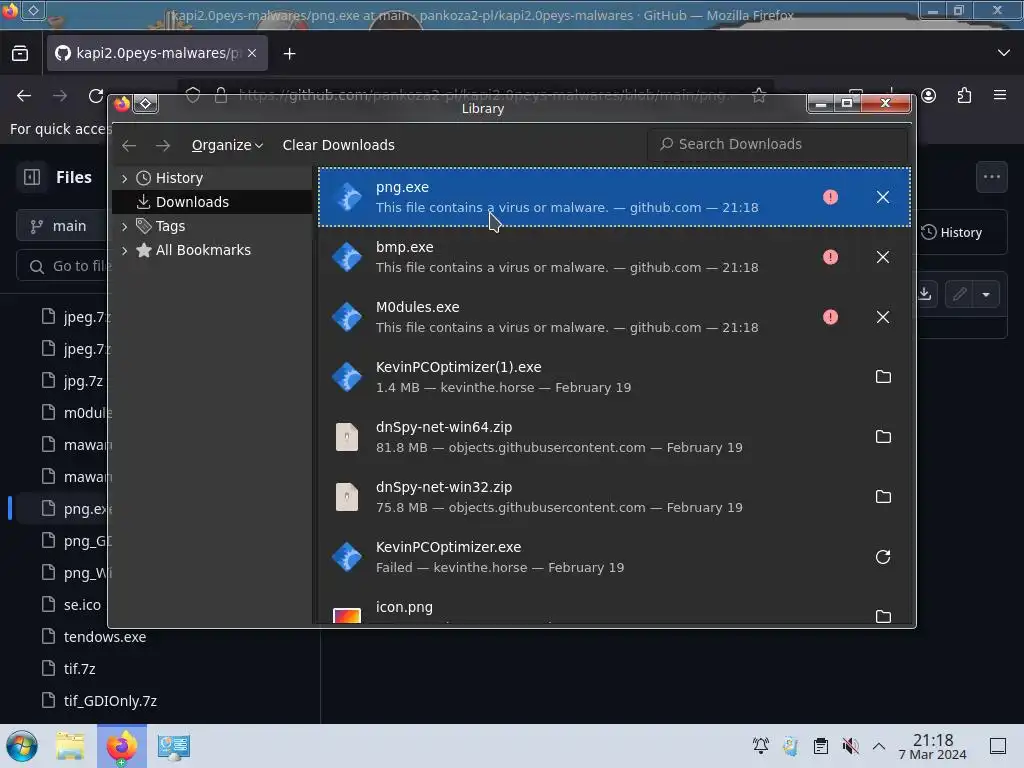Image resolution: width=1024 pixels, height=768 pixels.
Task: Open main branch selector on GitHub
Action: click(x=62, y=226)
